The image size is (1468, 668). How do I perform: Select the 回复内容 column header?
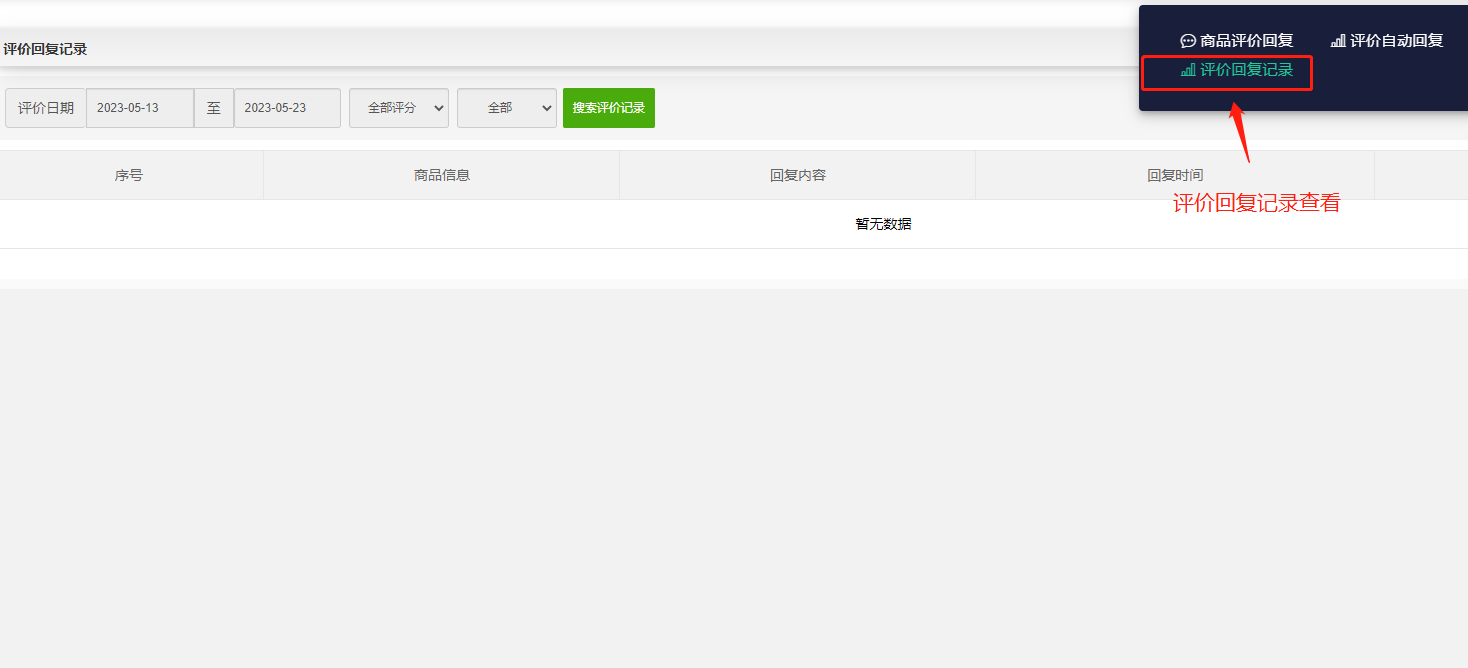[x=797, y=175]
